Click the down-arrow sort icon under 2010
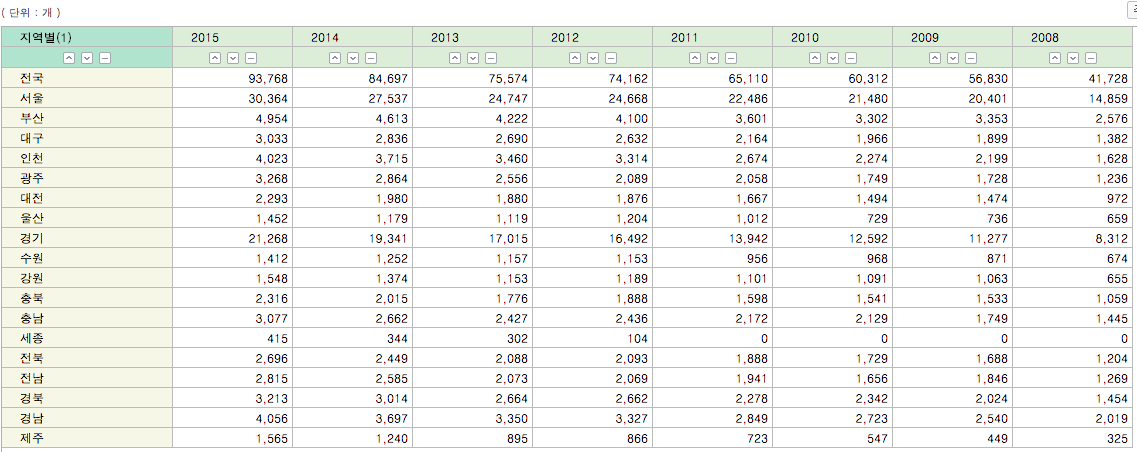Viewport: 1137px width, 452px height. pyautogui.click(x=832, y=58)
